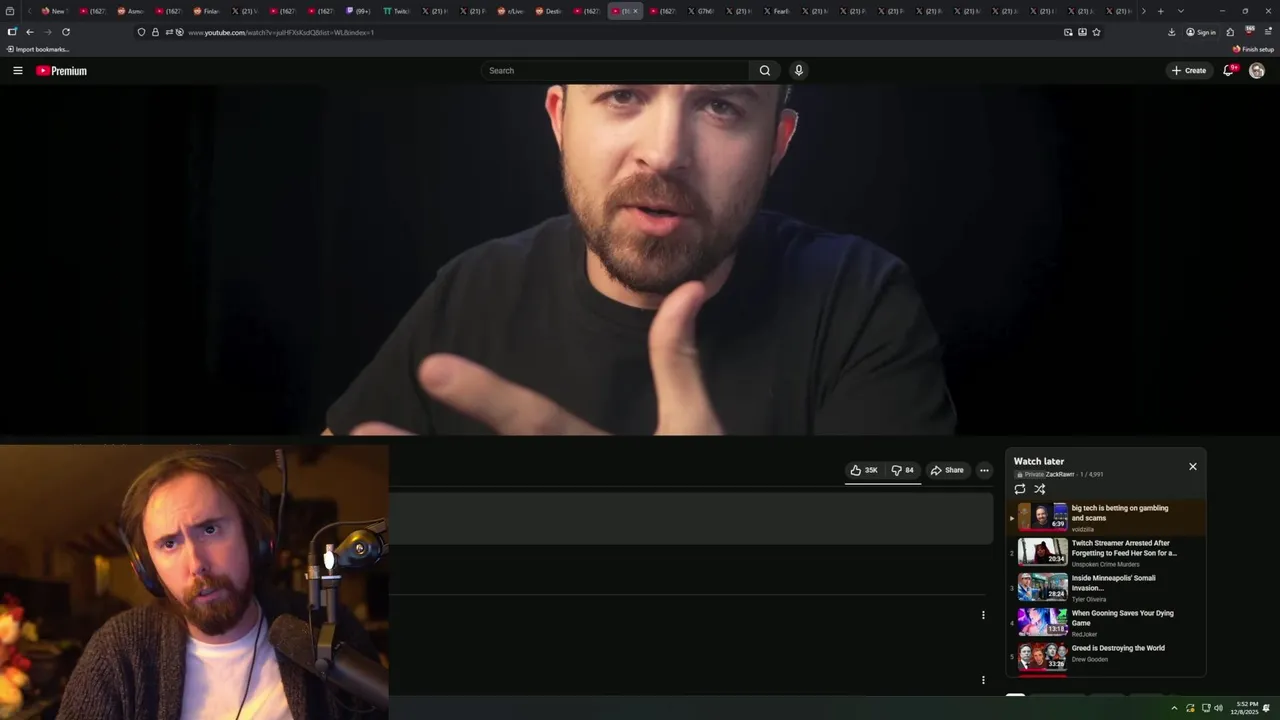Switch to the (99+) Twitch tab
Viewport: 1280px width, 720px height.
[x=358, y=11]
